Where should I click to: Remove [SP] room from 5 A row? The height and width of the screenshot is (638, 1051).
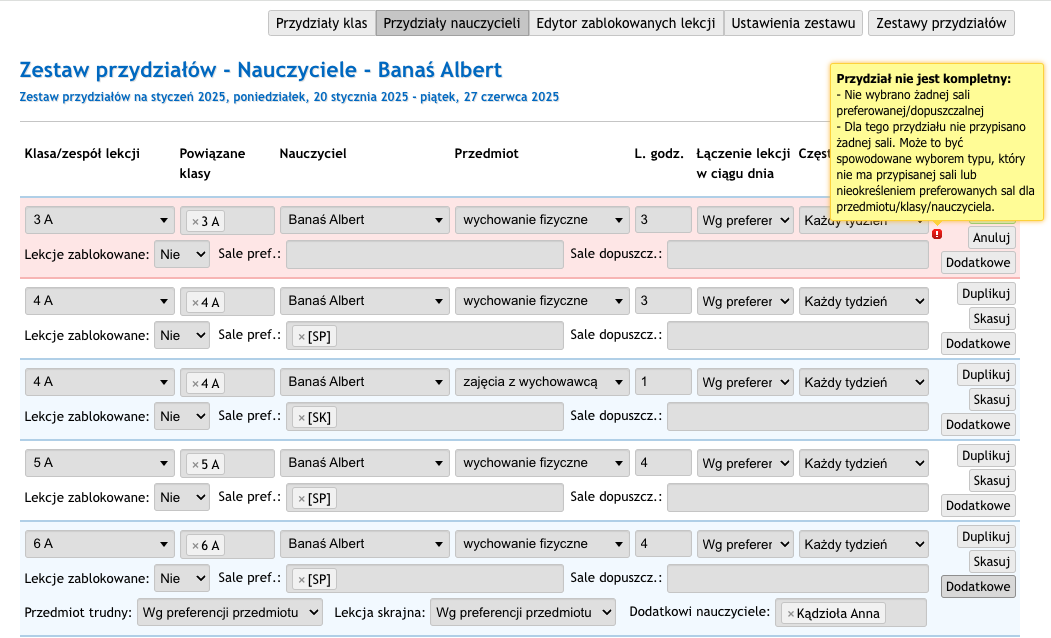(x=302, y=499)
